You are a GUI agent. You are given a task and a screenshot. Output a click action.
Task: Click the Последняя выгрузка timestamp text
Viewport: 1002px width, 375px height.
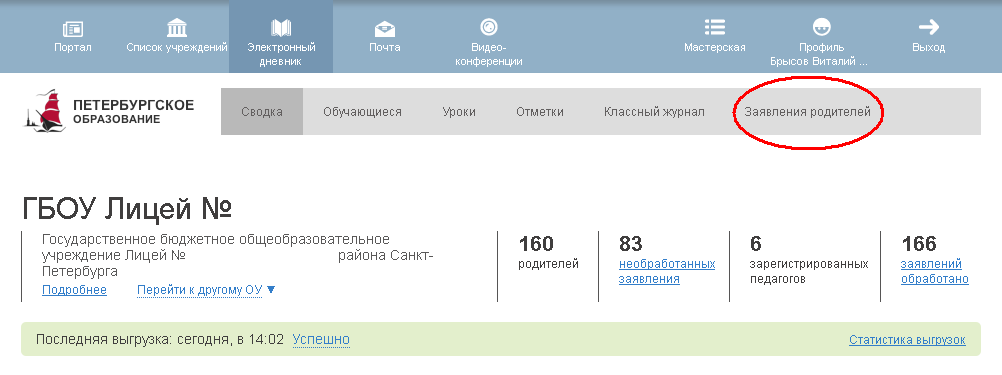click(160, 339)
